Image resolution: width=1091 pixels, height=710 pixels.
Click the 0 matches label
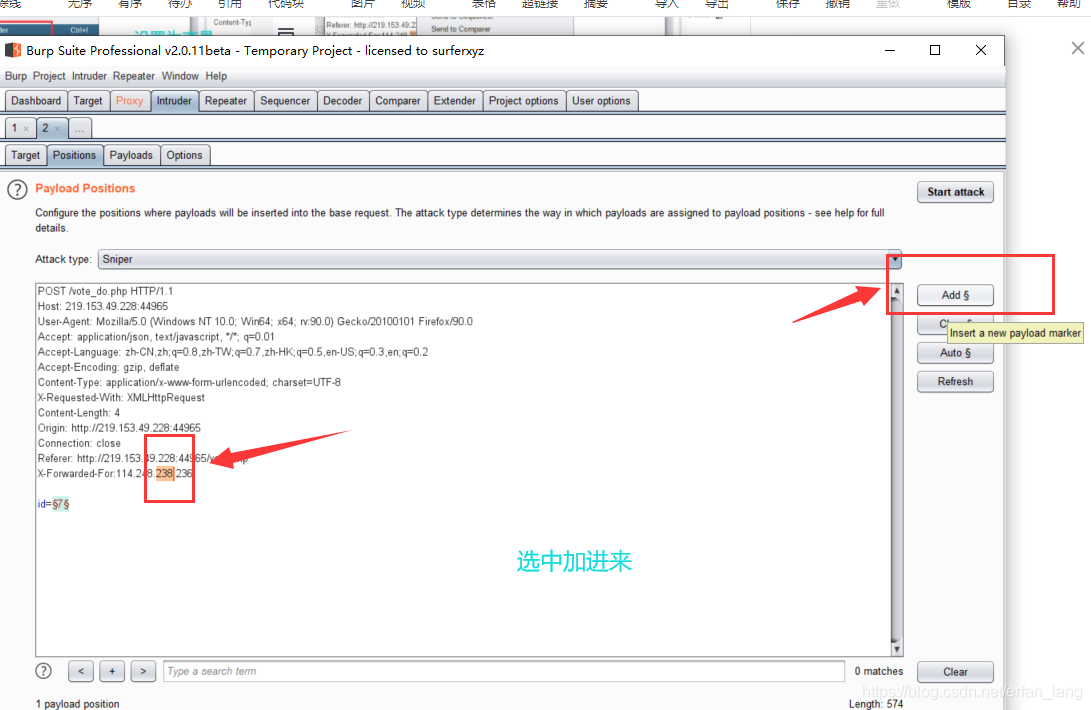(879, 671)
